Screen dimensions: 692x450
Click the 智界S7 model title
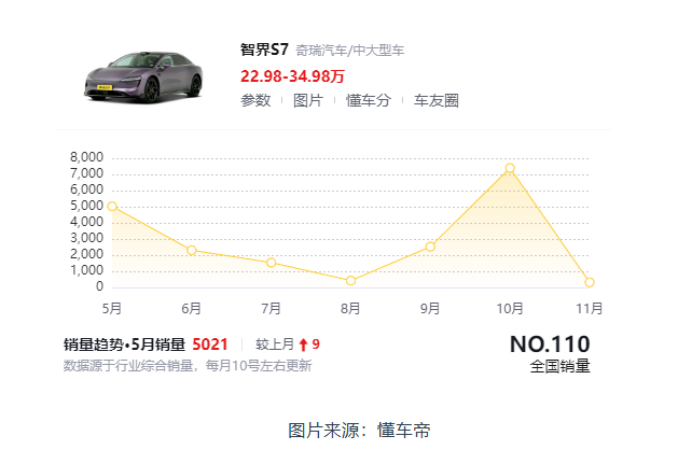(x=264, y=49)
